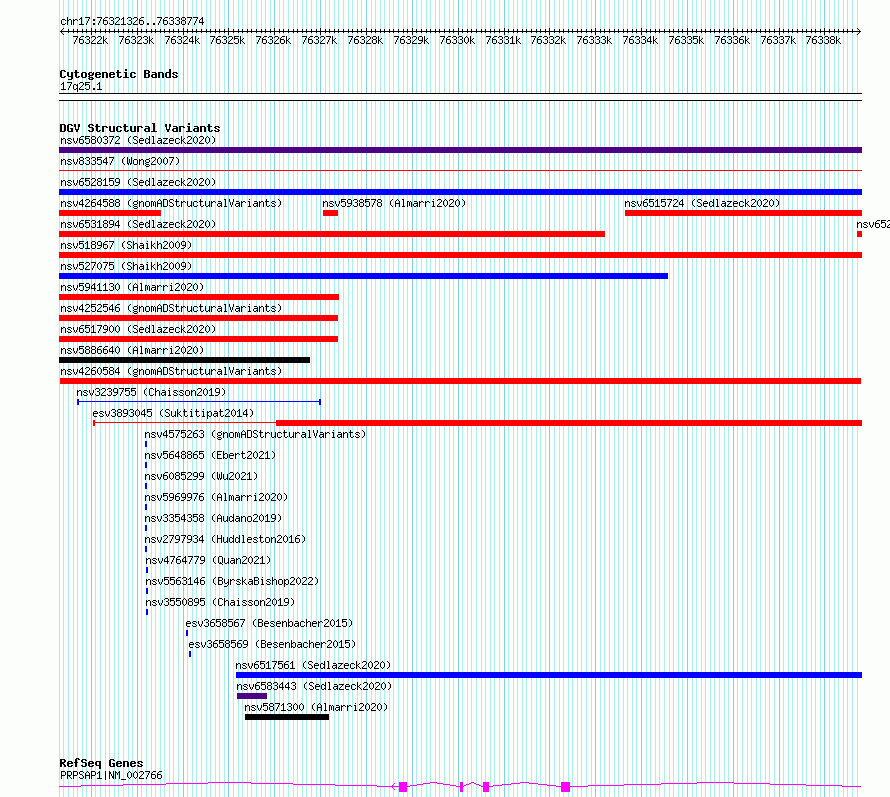Select the purple nsv6583443 variant bar
The height and width of the screenshot is (797, 890).
click(x=252, y=696)
